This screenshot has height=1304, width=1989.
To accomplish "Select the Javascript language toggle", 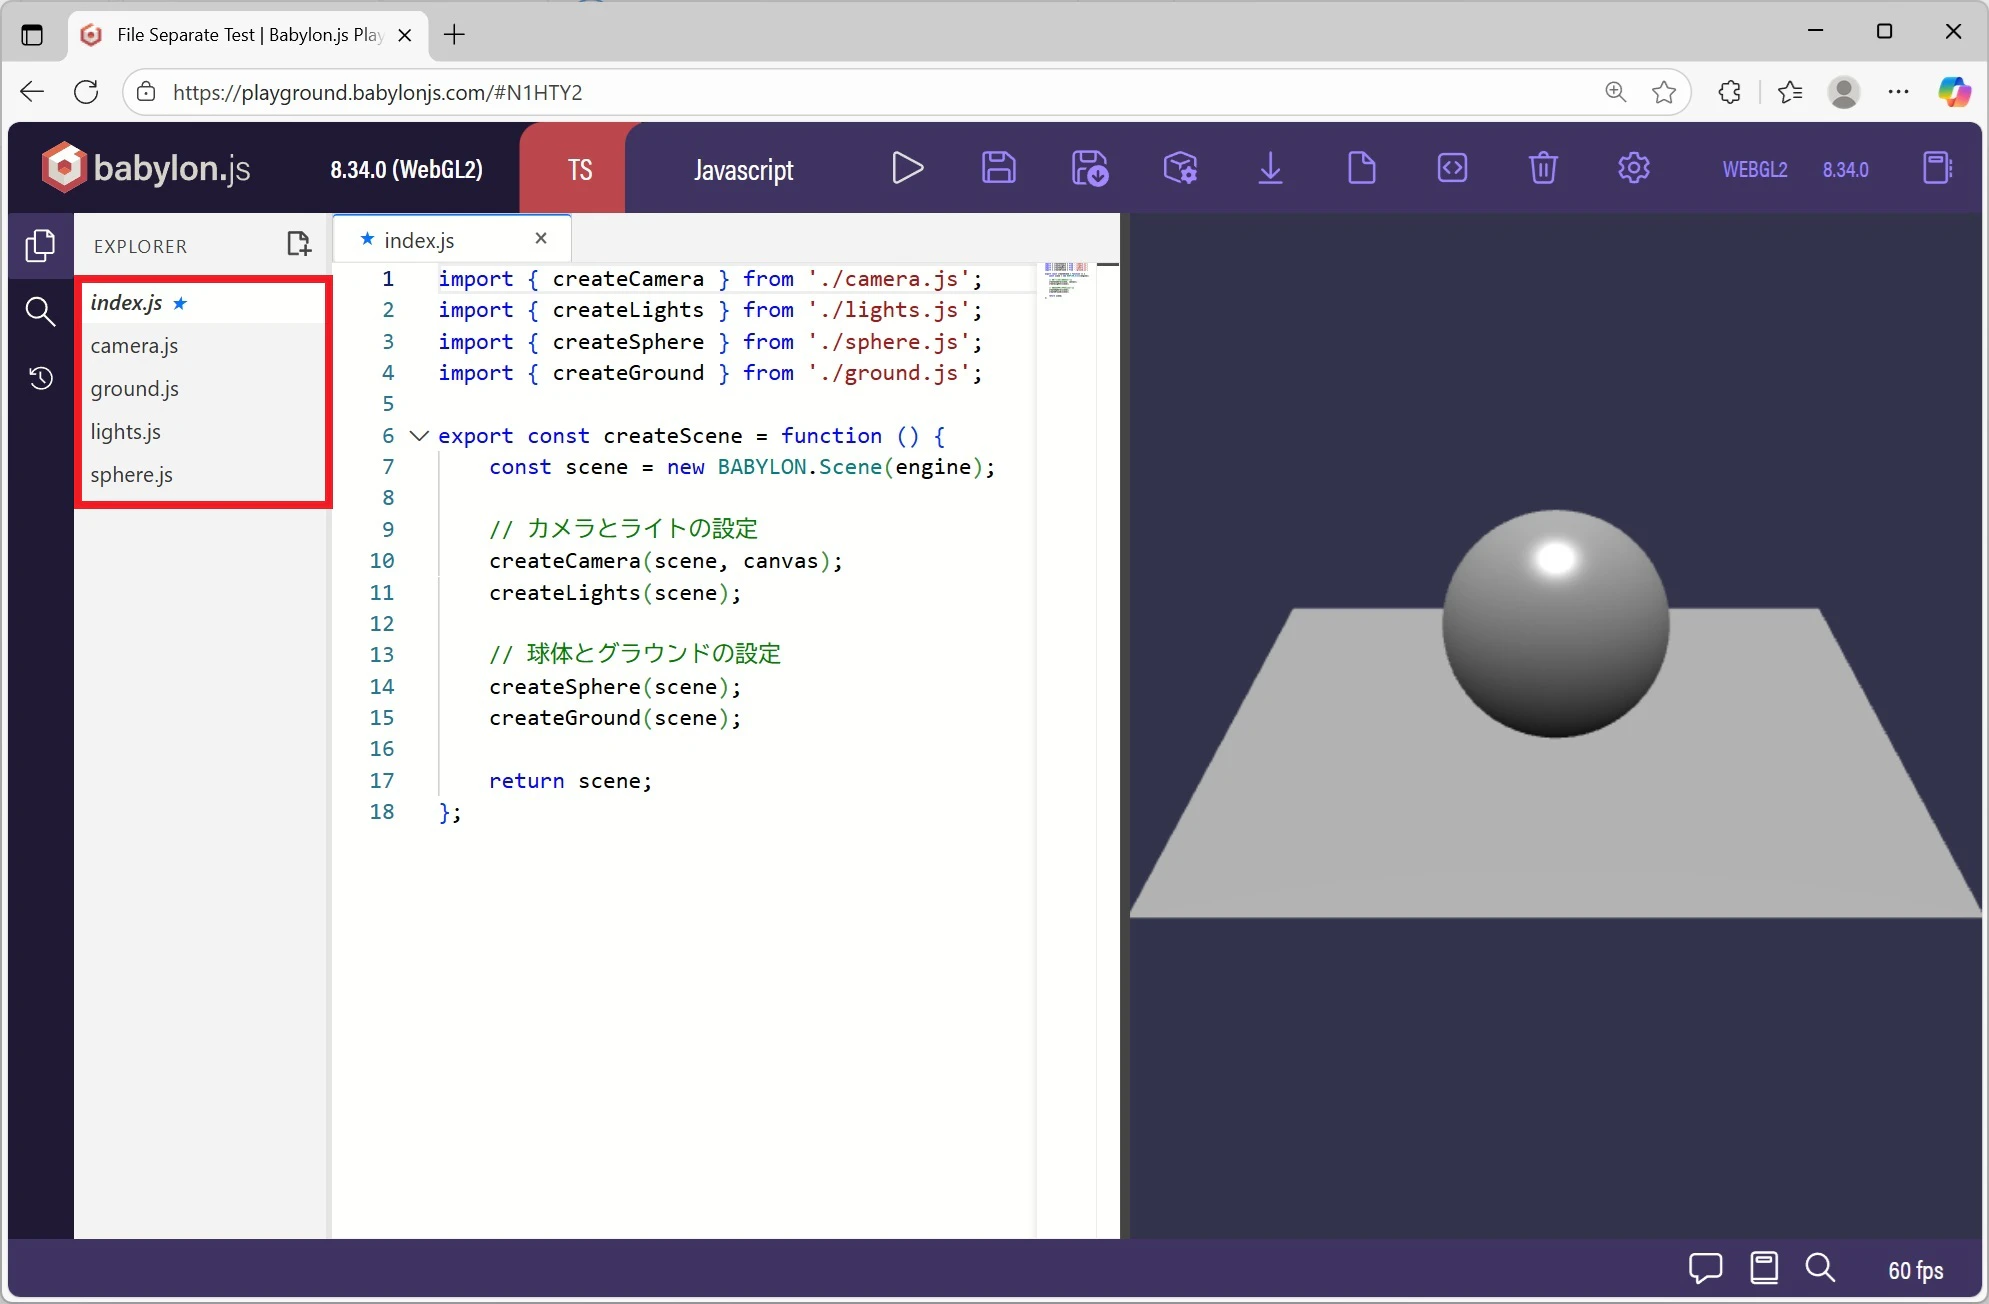I will (x=743, y=170).
